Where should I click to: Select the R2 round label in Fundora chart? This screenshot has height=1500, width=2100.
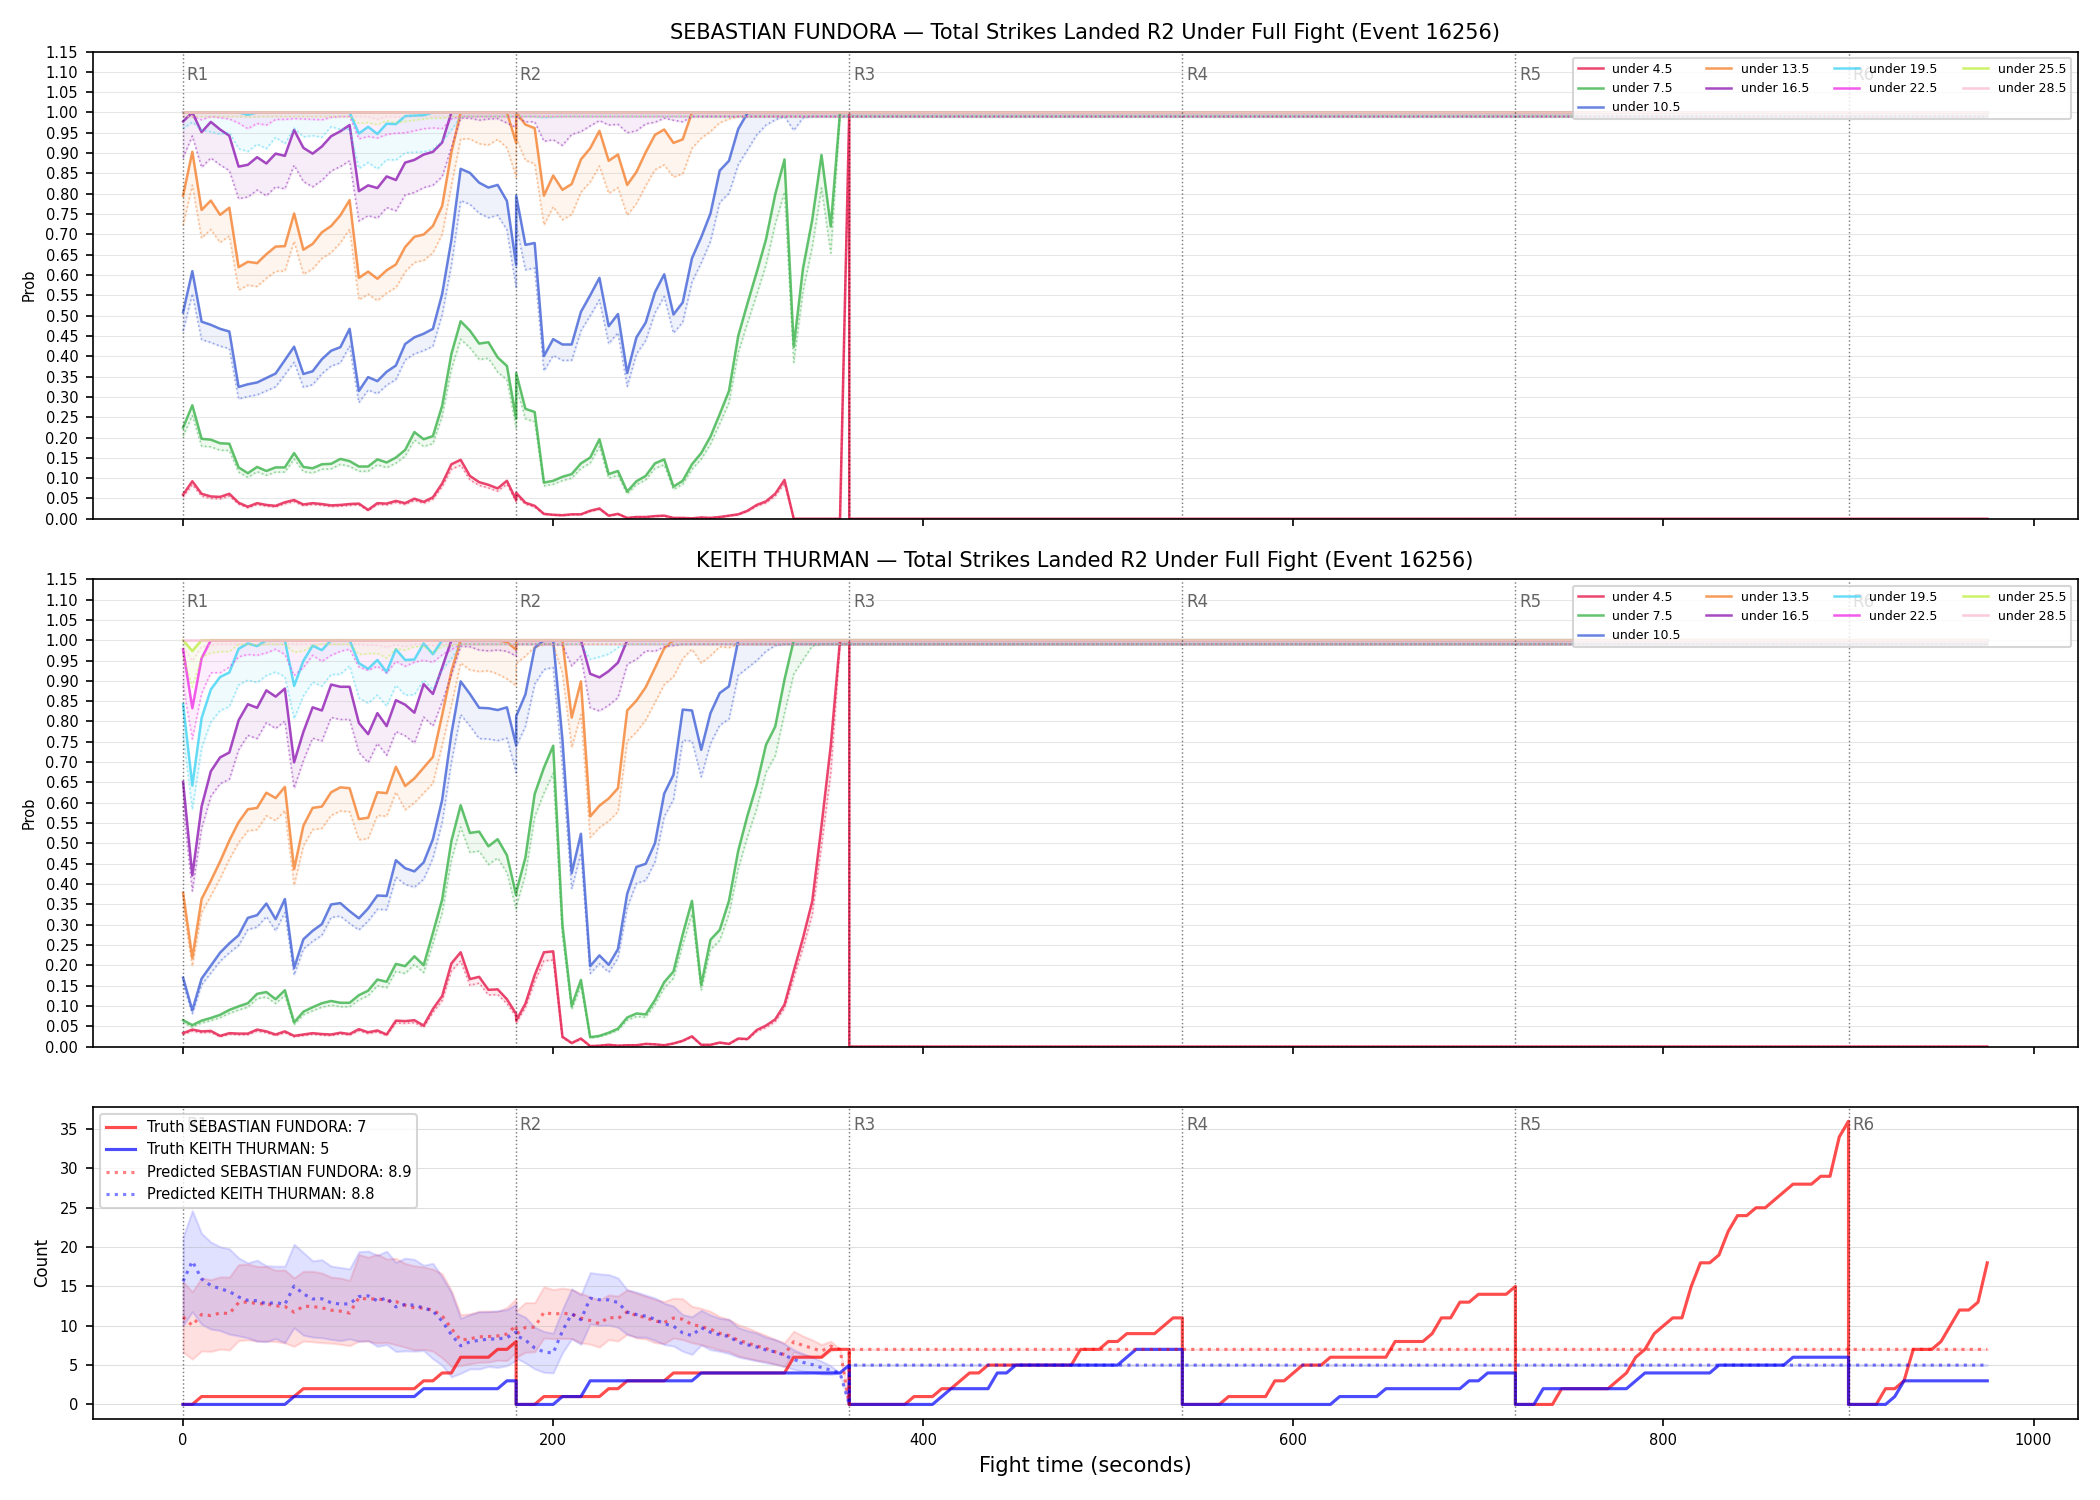[x=530, y=74]
